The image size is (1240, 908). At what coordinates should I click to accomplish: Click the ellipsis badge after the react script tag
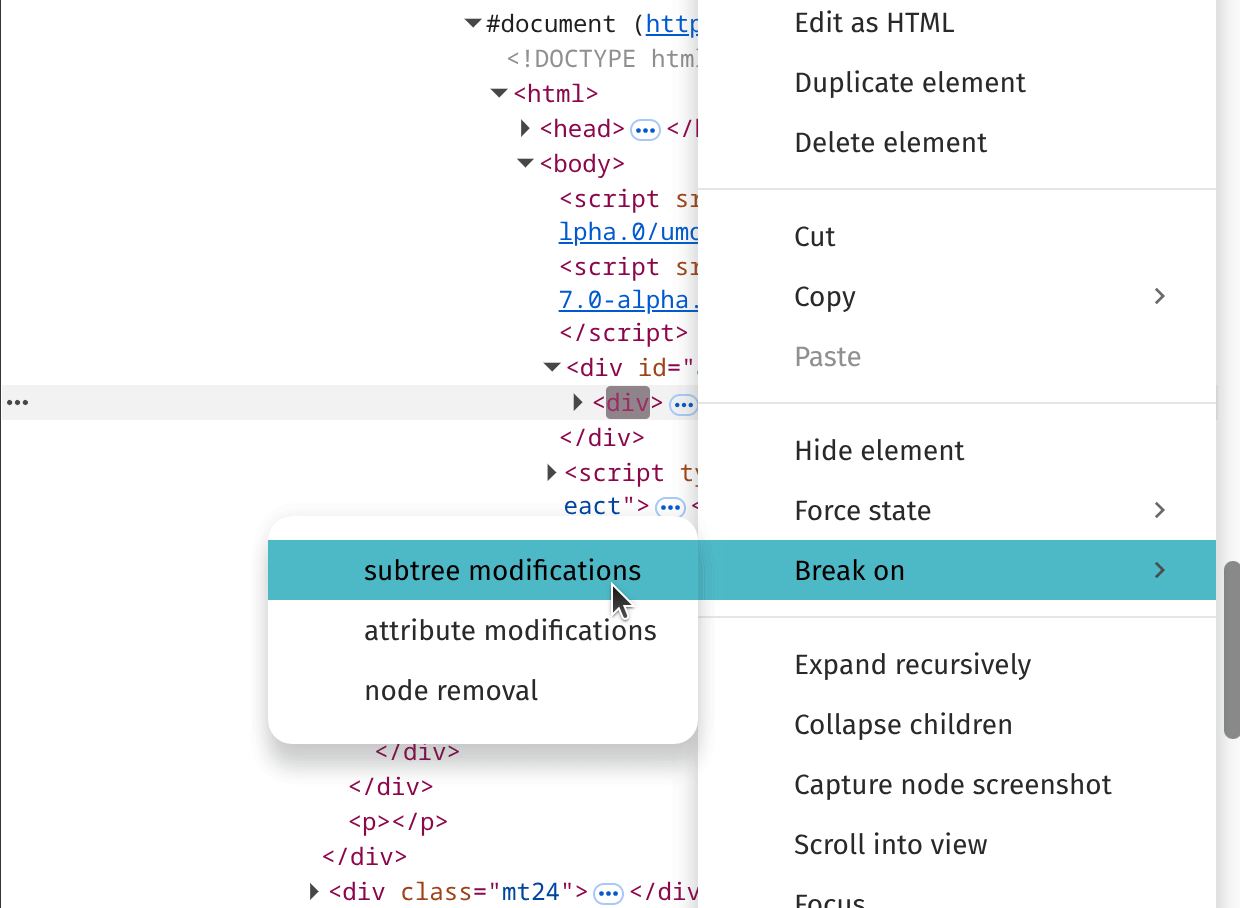(x=670, y=506)
